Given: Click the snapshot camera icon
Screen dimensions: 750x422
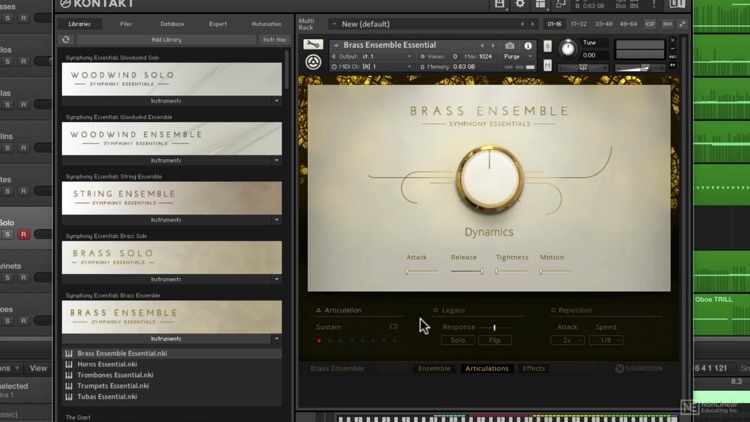Looking at the screenshot, I should point(510,46).
